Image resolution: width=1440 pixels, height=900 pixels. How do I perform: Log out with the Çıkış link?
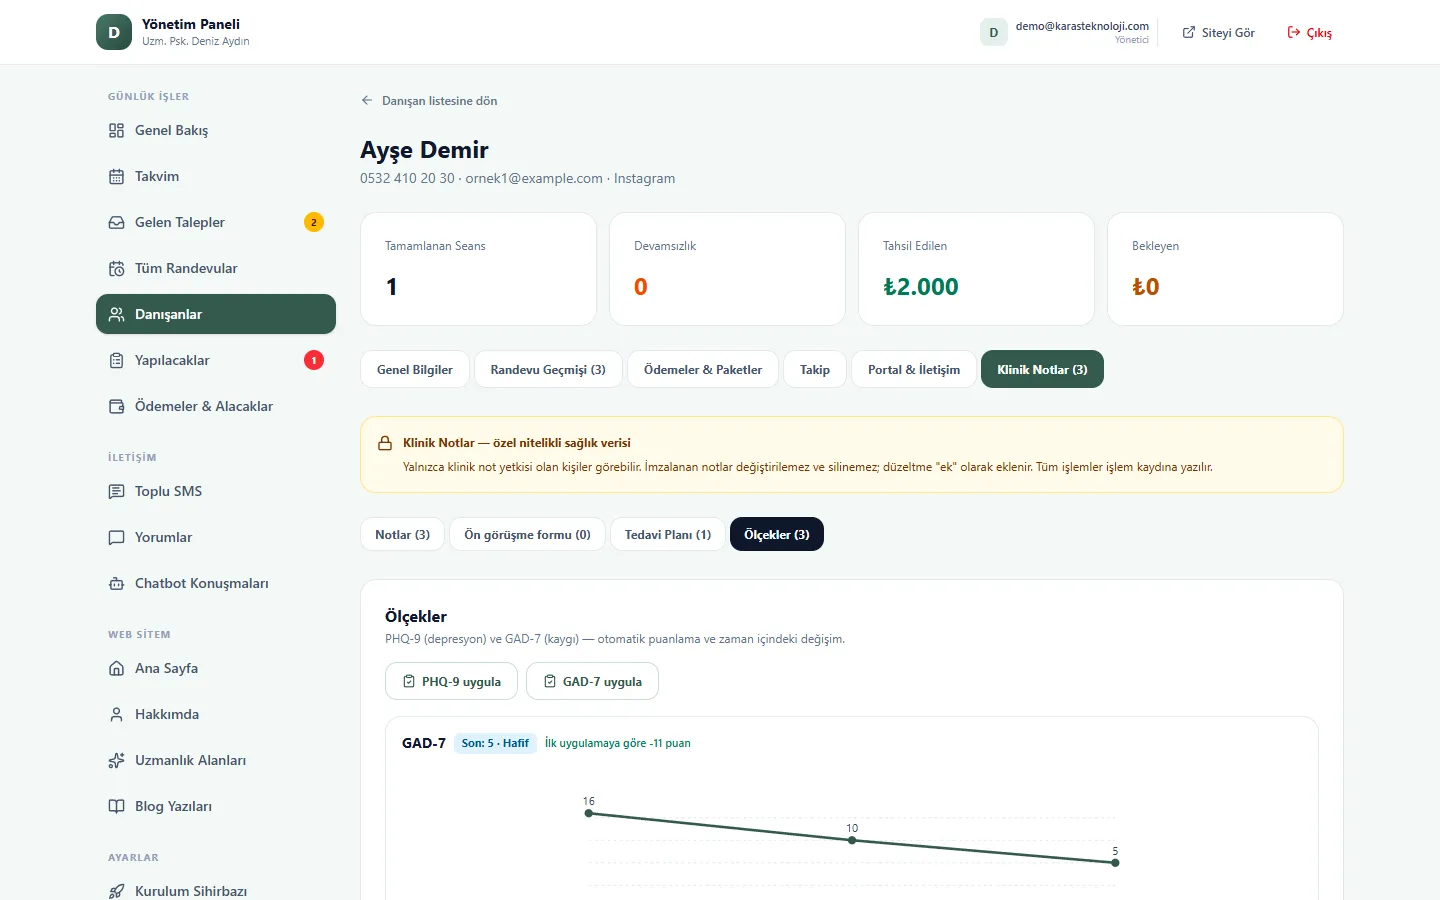1309,32
